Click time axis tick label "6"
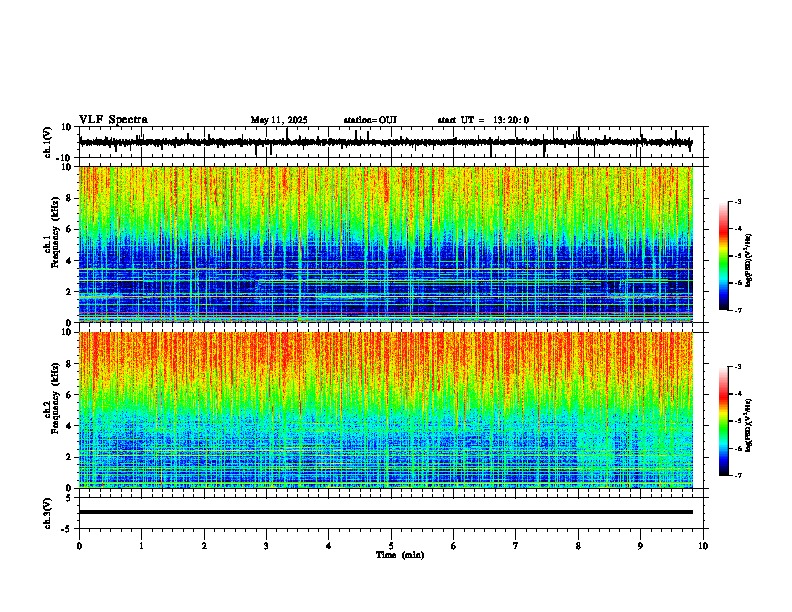This screenshot has width=792, height=612. [x=453, y=546]
